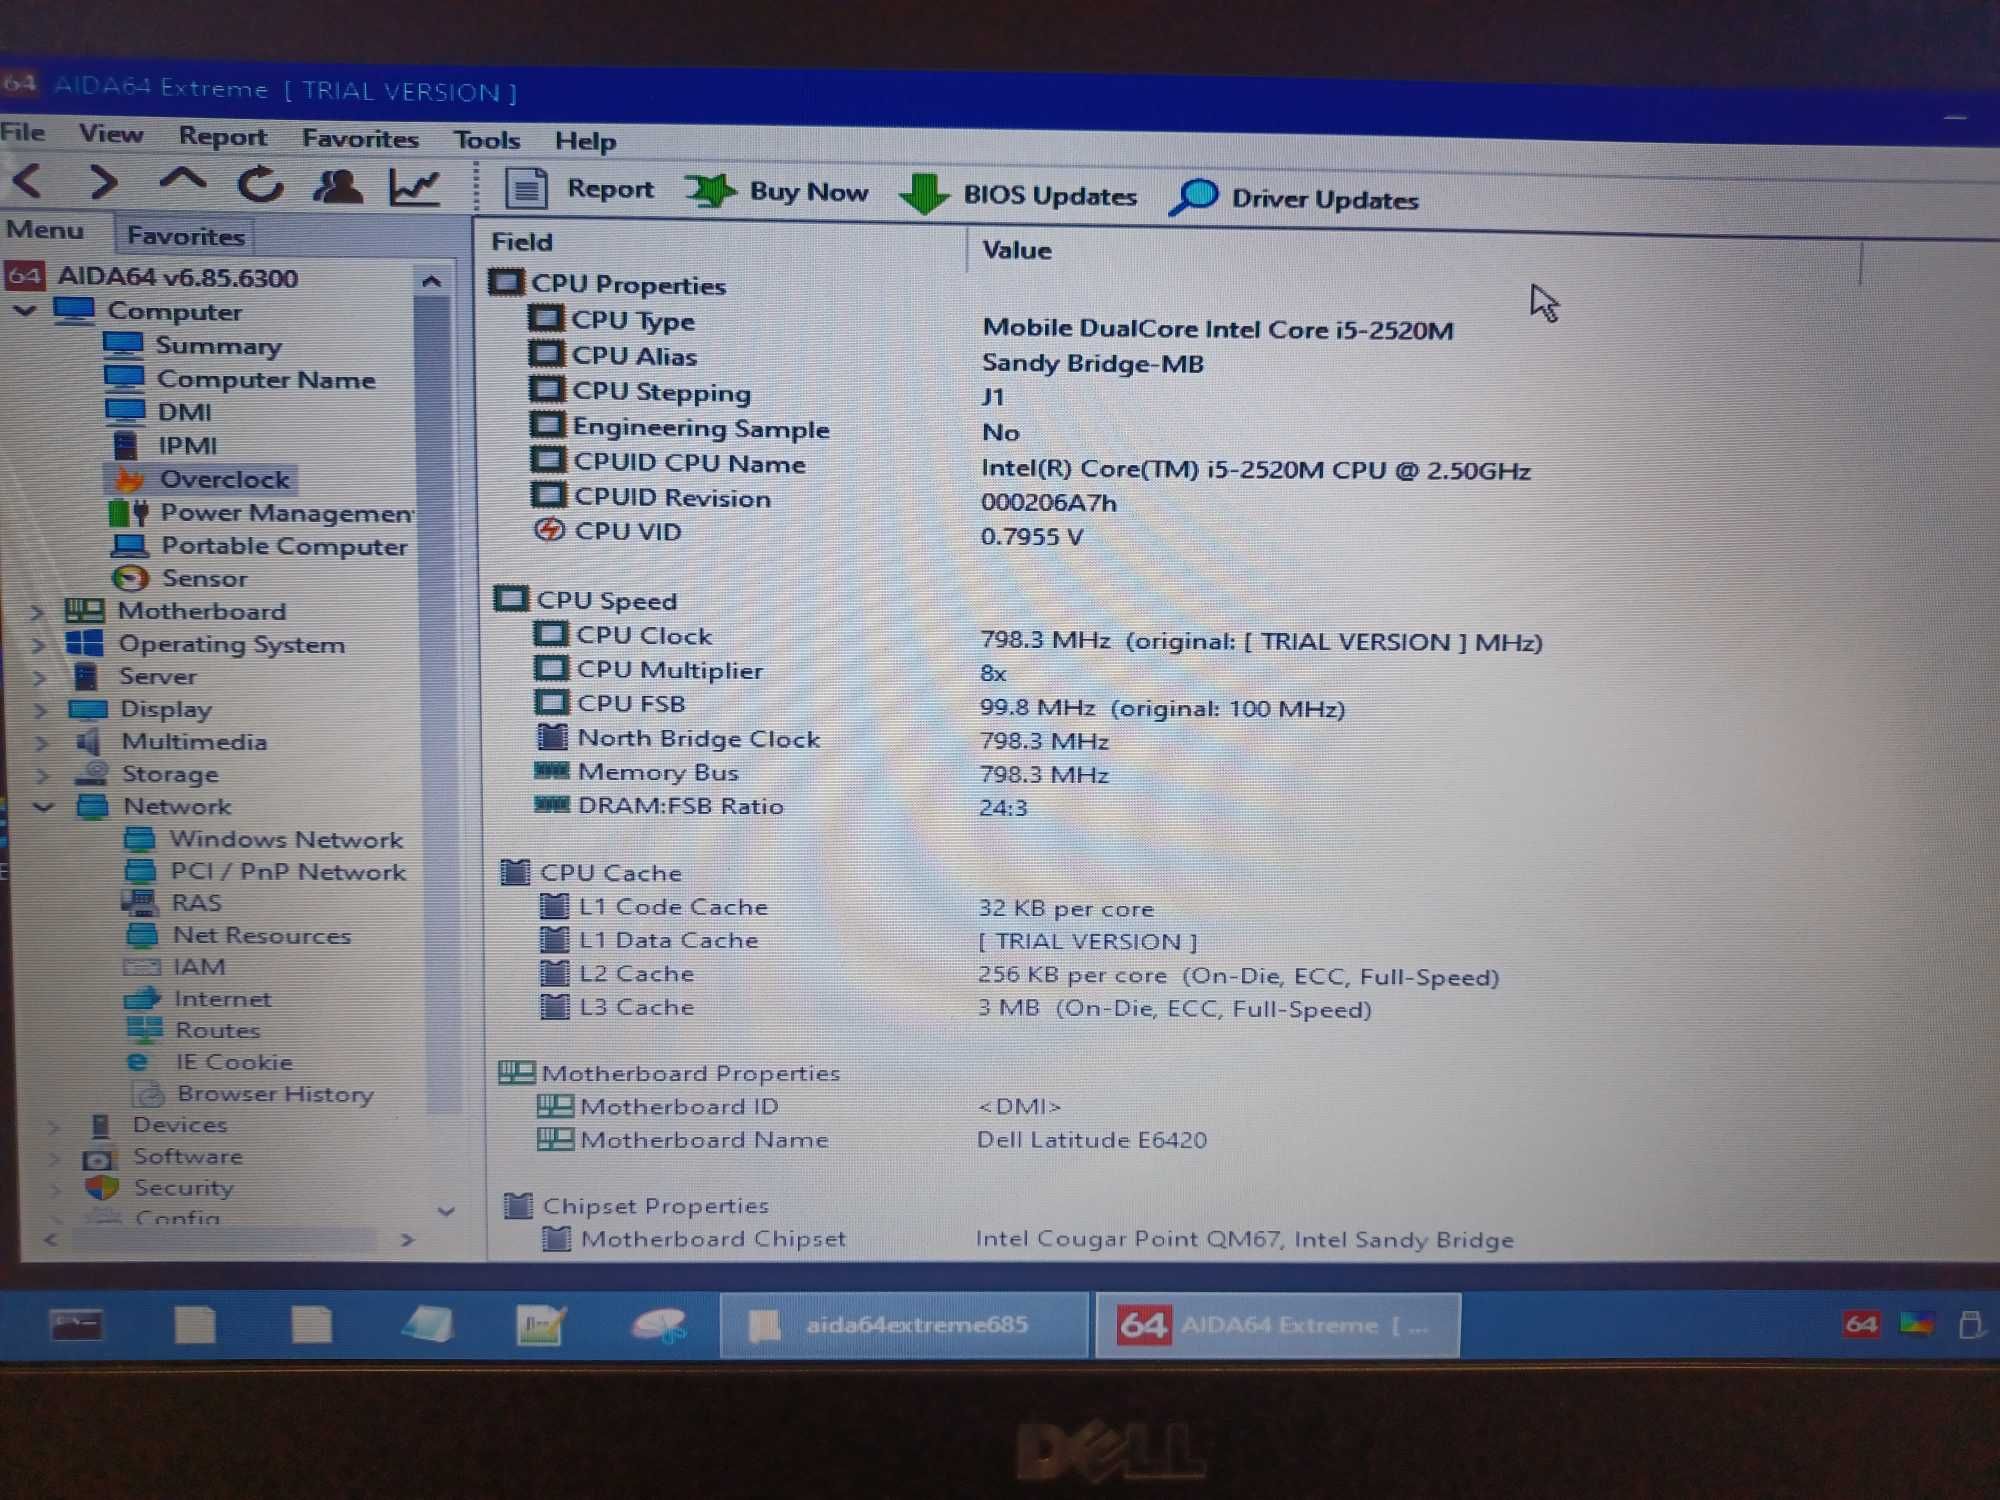Click the AIDA64 system tray icon
Image resolution: width=2000 pixels, height=1500 pixels.
click(x=1861, y=1325)
